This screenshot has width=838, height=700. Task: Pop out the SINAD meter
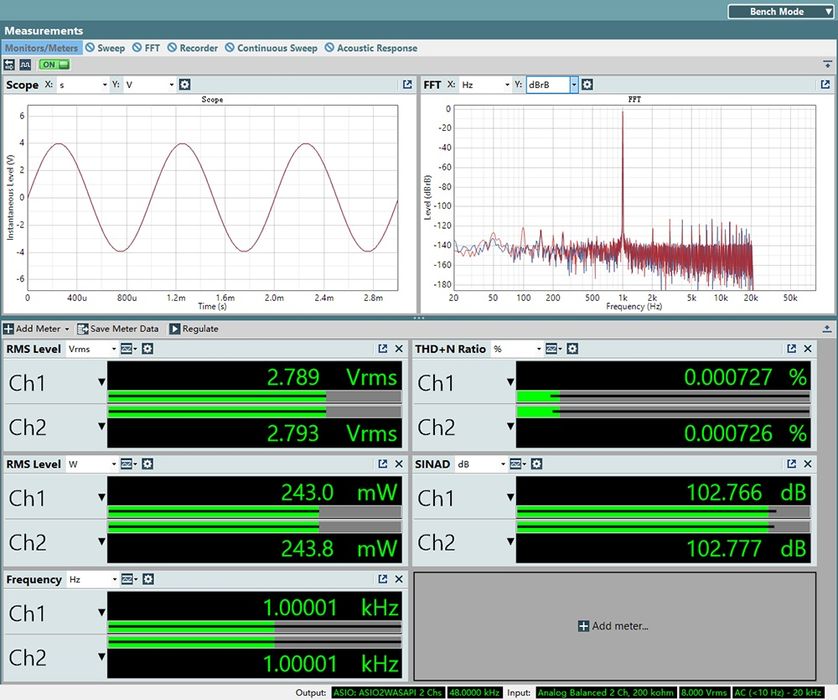(792, 464)
